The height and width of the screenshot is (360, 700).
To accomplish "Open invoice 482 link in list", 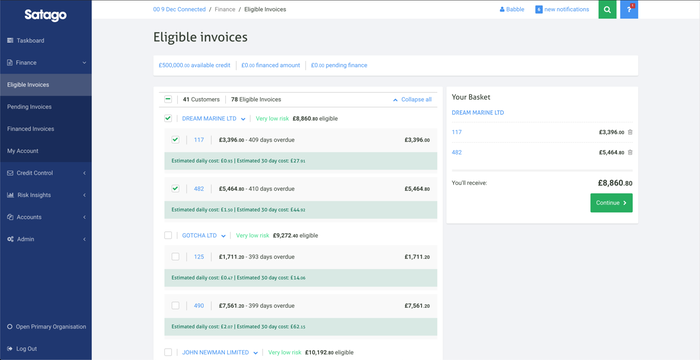I will 199,188.
